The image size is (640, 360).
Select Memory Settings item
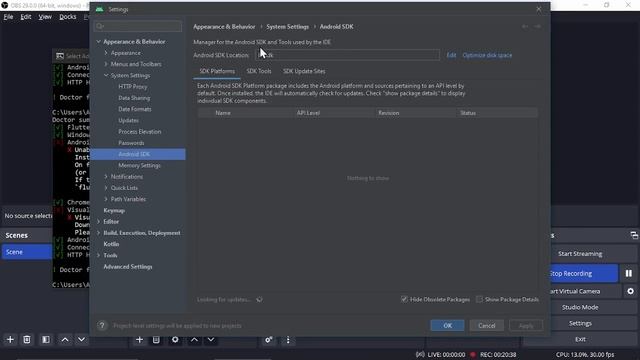click(x=139, y=165)
